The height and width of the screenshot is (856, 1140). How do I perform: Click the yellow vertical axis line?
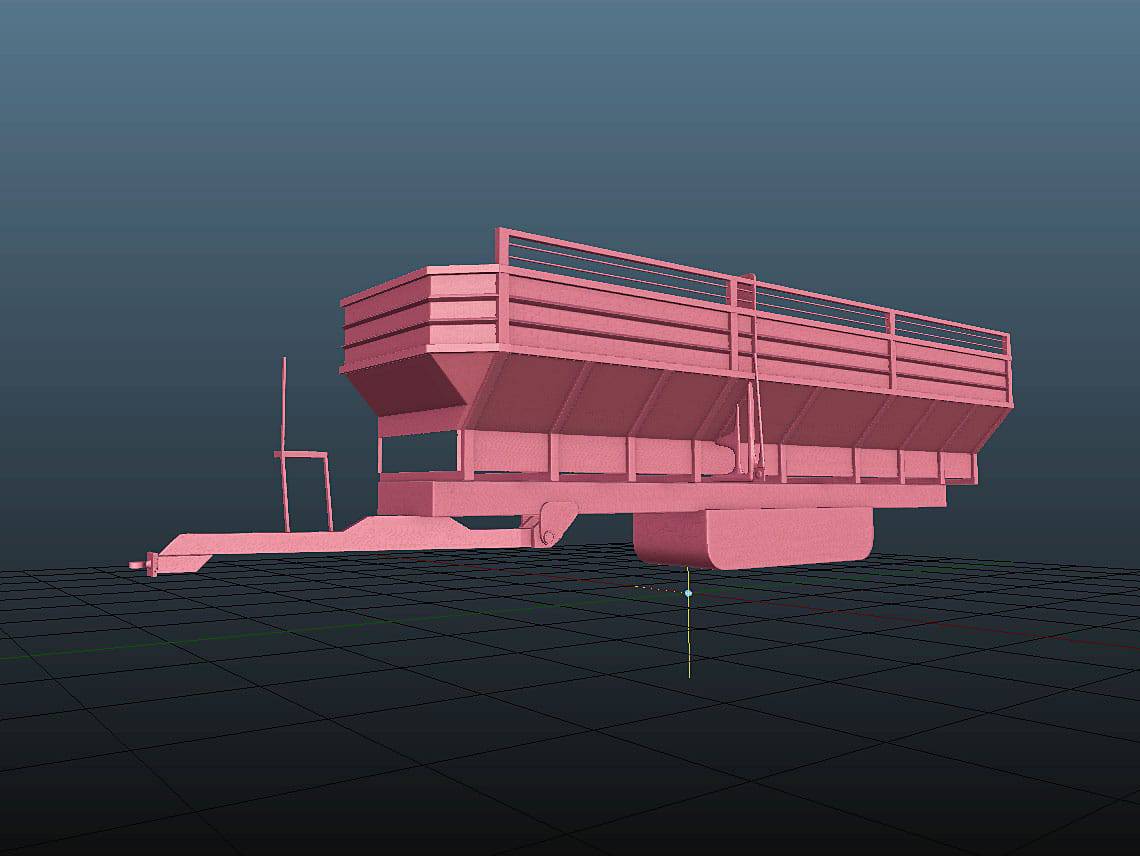click(689, 640)
